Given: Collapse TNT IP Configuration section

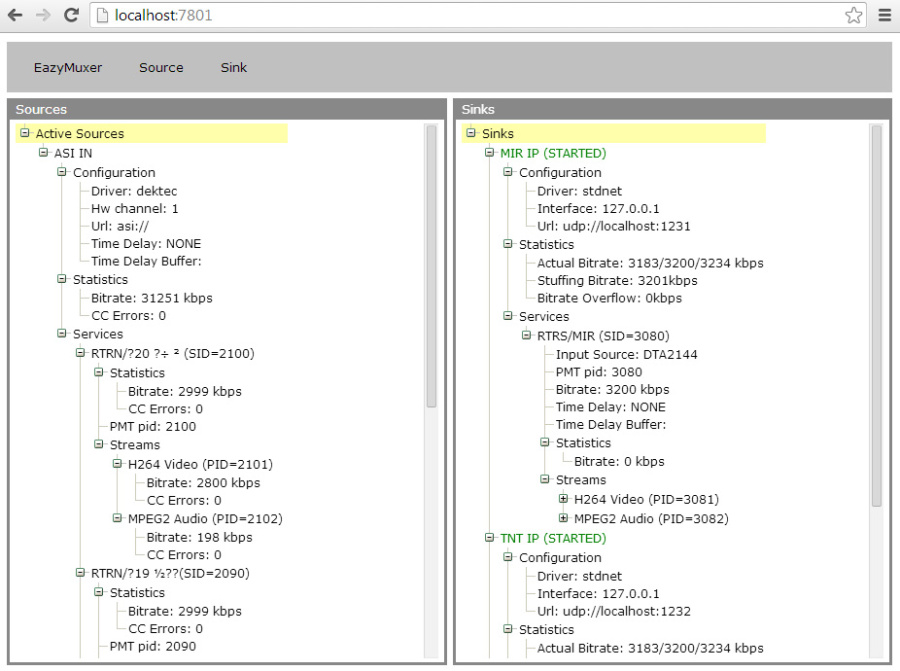Looking at the screenshot, I should tap(508, 557).
